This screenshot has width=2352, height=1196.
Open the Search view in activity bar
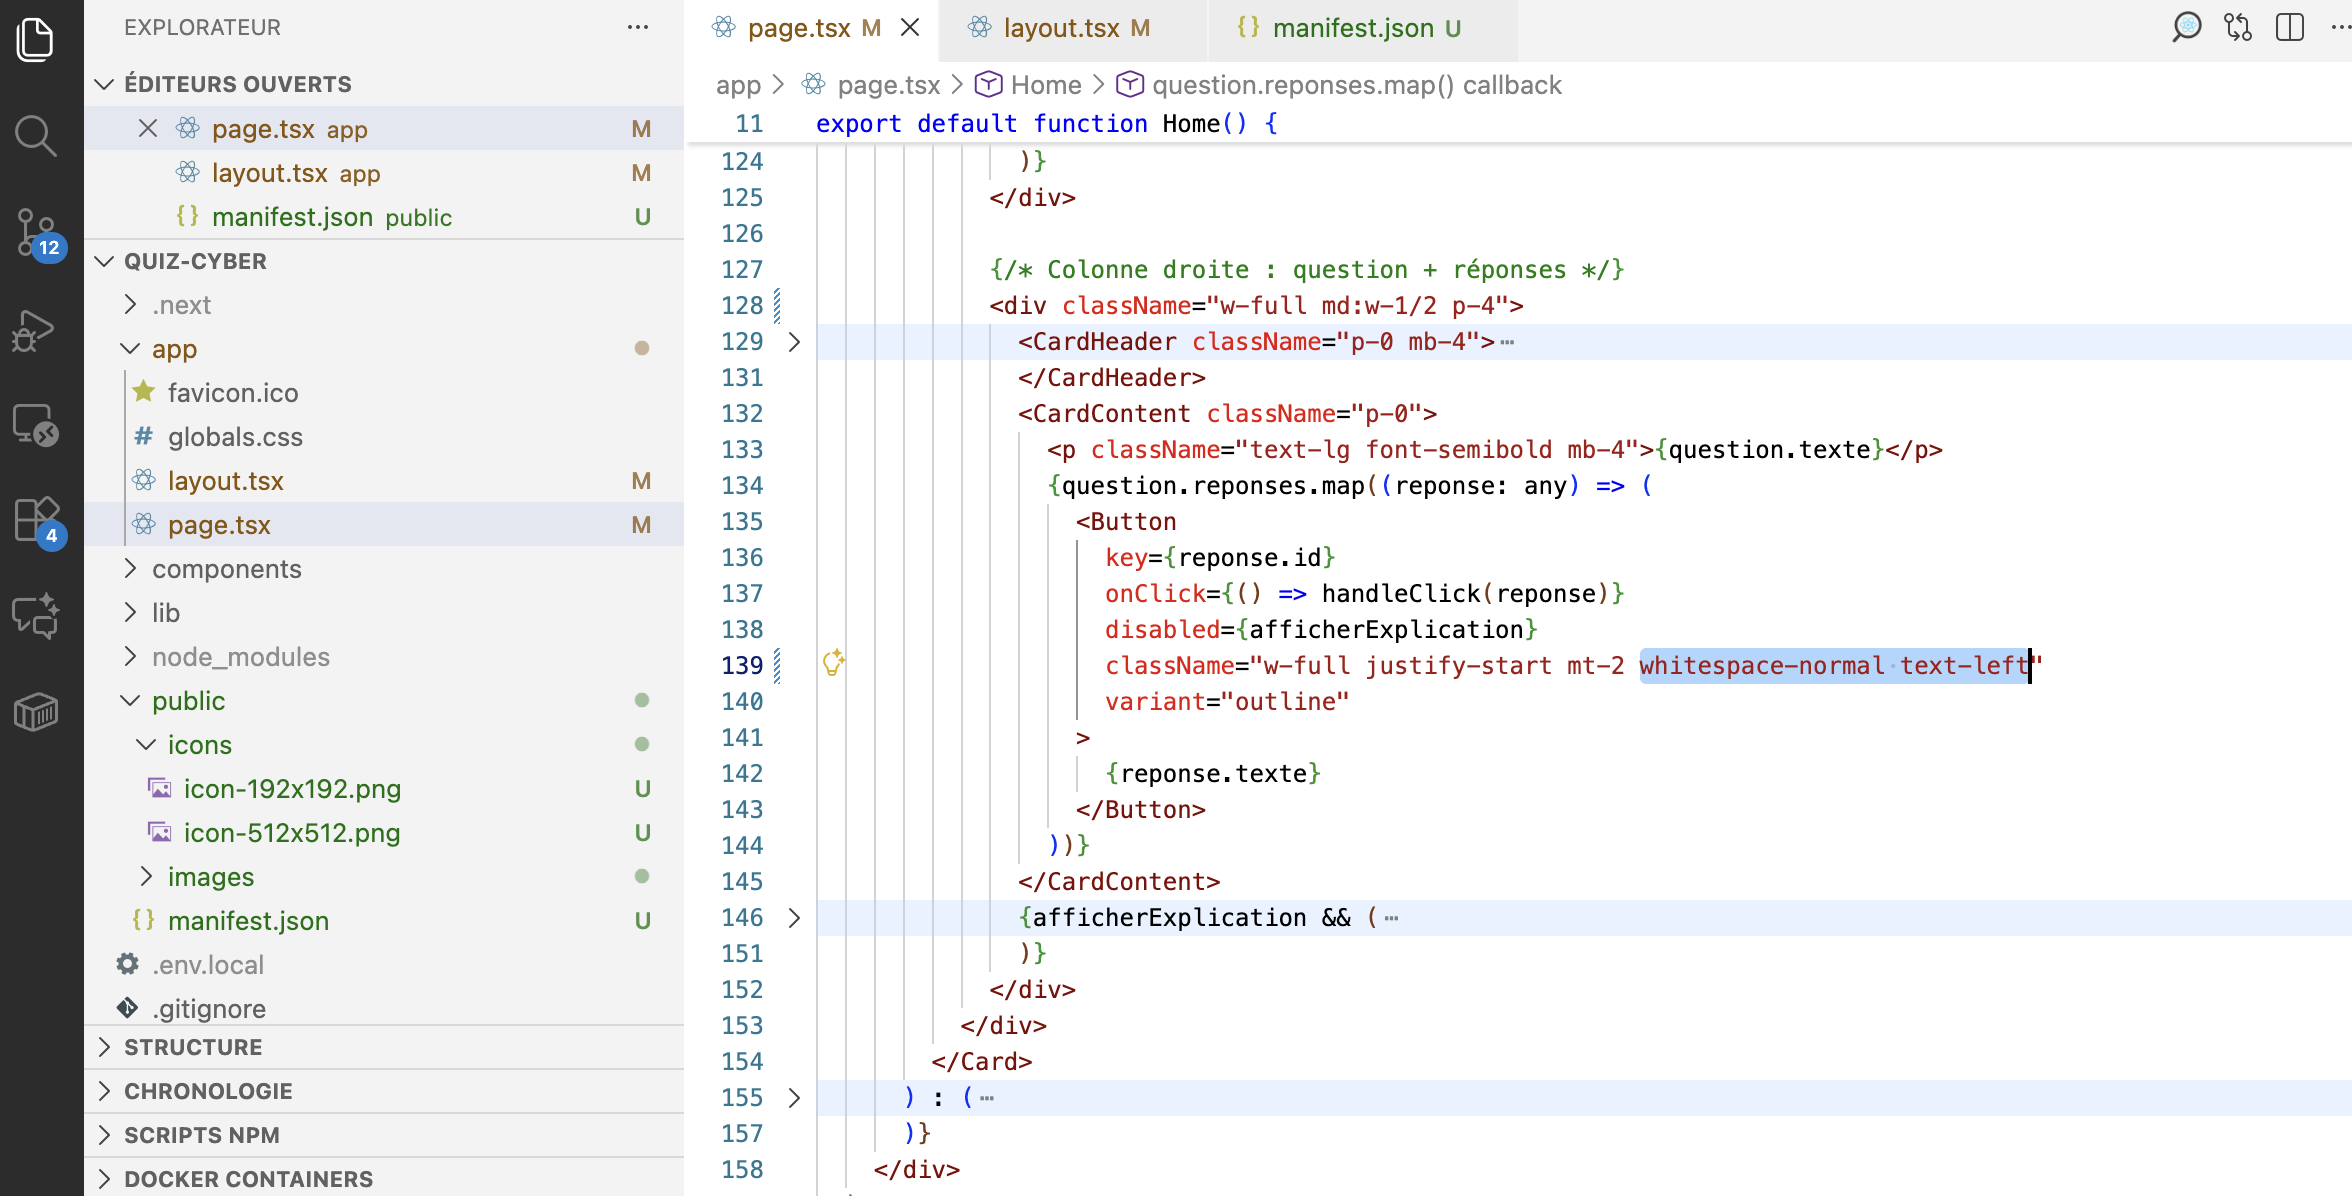coord(36,136)
